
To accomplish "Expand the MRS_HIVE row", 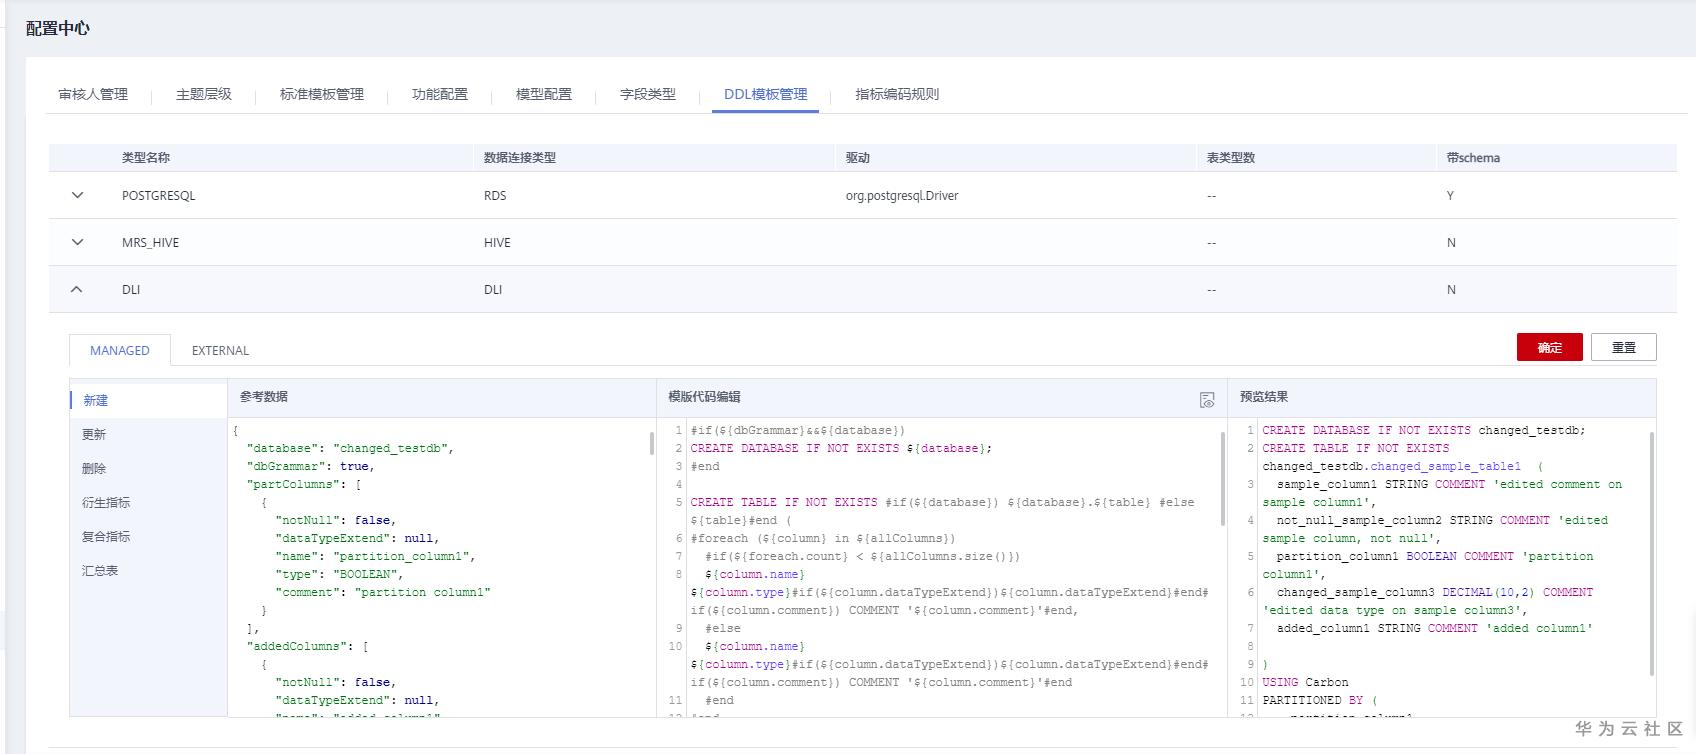I will [x=77, y=242].
